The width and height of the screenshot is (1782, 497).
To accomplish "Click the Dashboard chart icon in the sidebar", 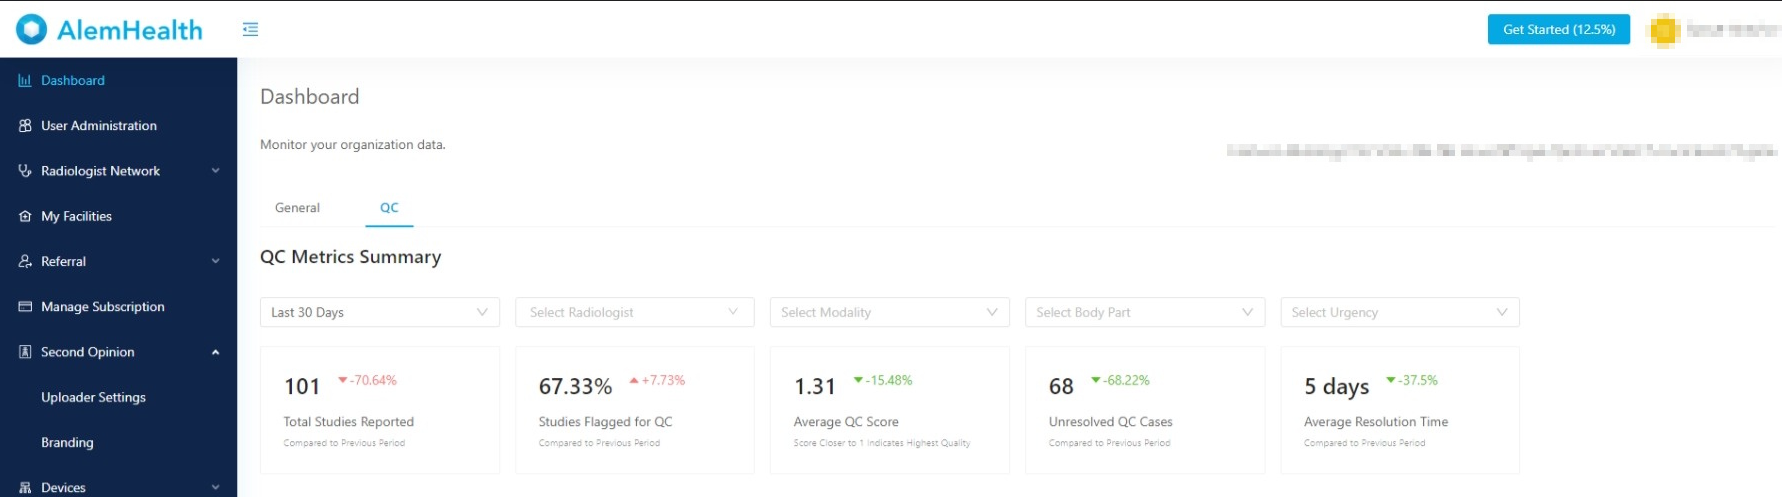I will [x=25, y=80].
